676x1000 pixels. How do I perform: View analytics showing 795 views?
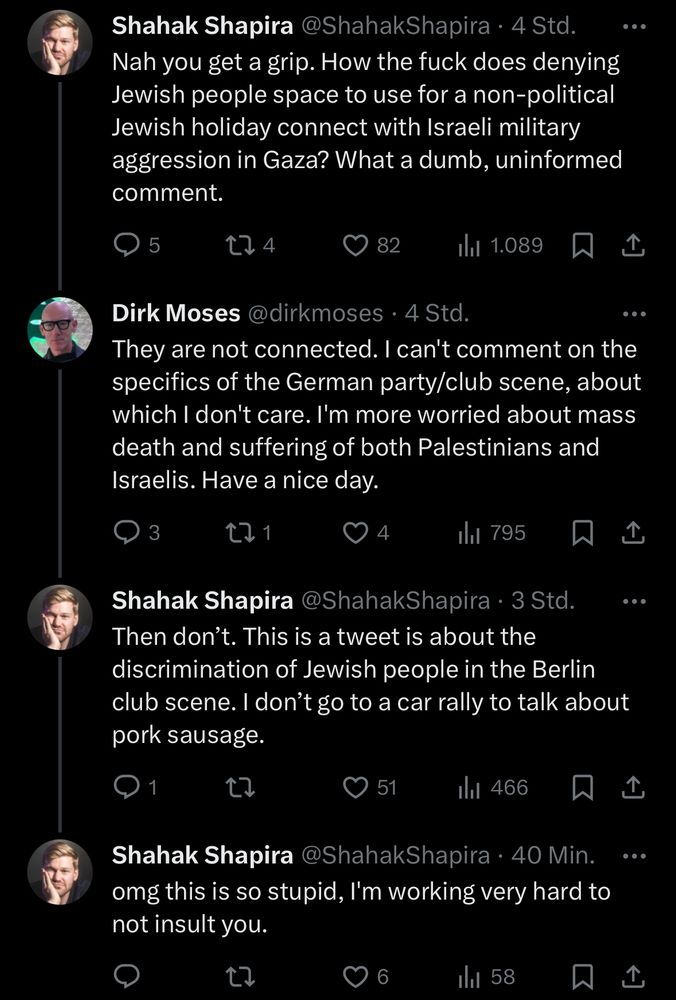tap(491, 534)
